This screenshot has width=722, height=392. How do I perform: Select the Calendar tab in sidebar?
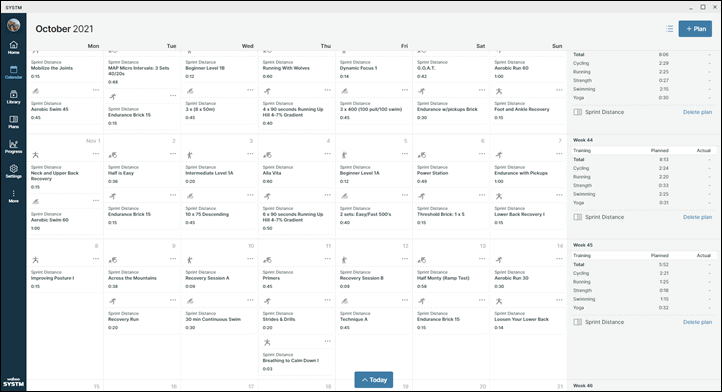(x=13, y=72)
